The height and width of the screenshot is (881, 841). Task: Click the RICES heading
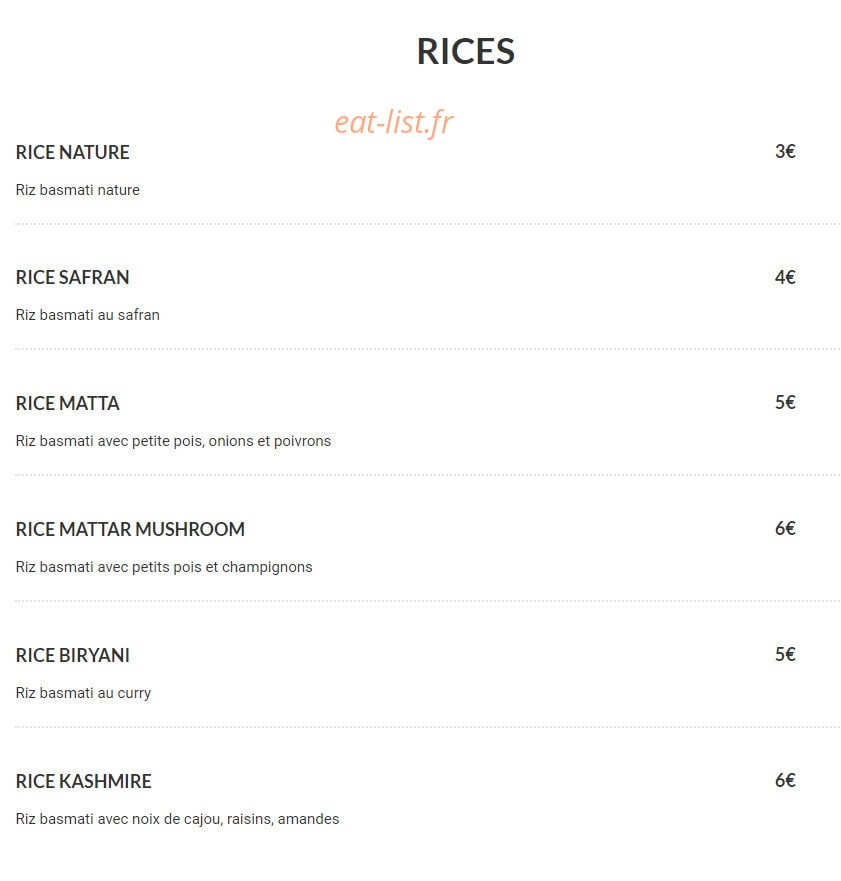click(465, 52)
